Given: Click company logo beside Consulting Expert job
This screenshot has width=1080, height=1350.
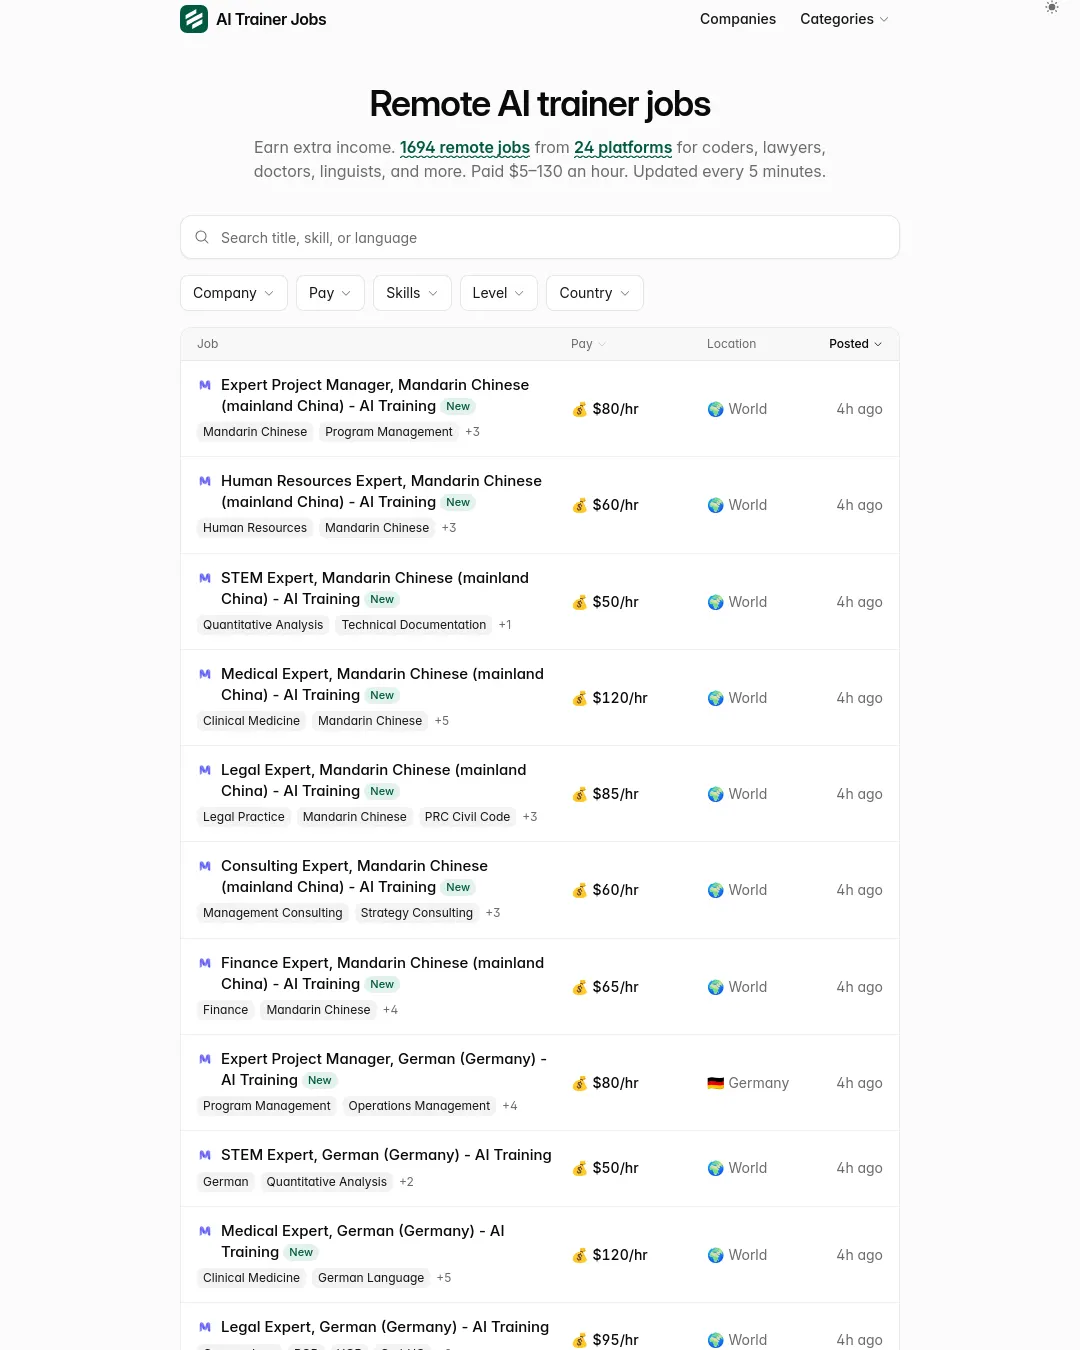Looking at the screenshot, I should click(x=205, y=866).
